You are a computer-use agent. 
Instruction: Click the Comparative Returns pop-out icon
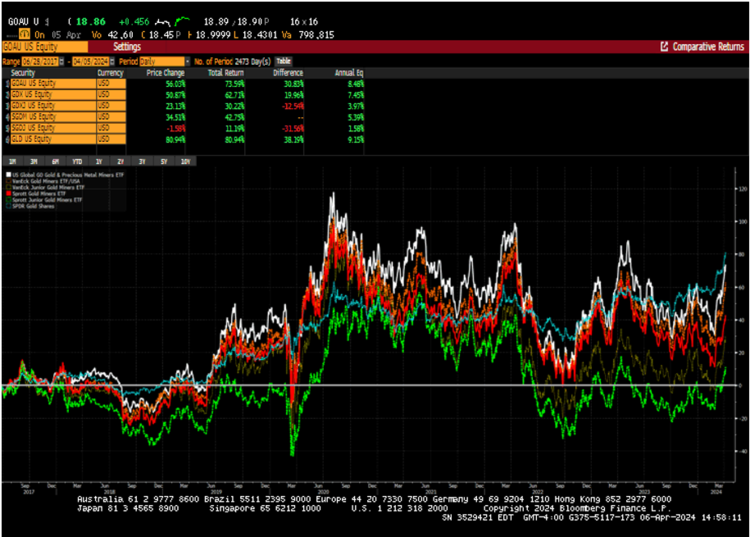665,47
